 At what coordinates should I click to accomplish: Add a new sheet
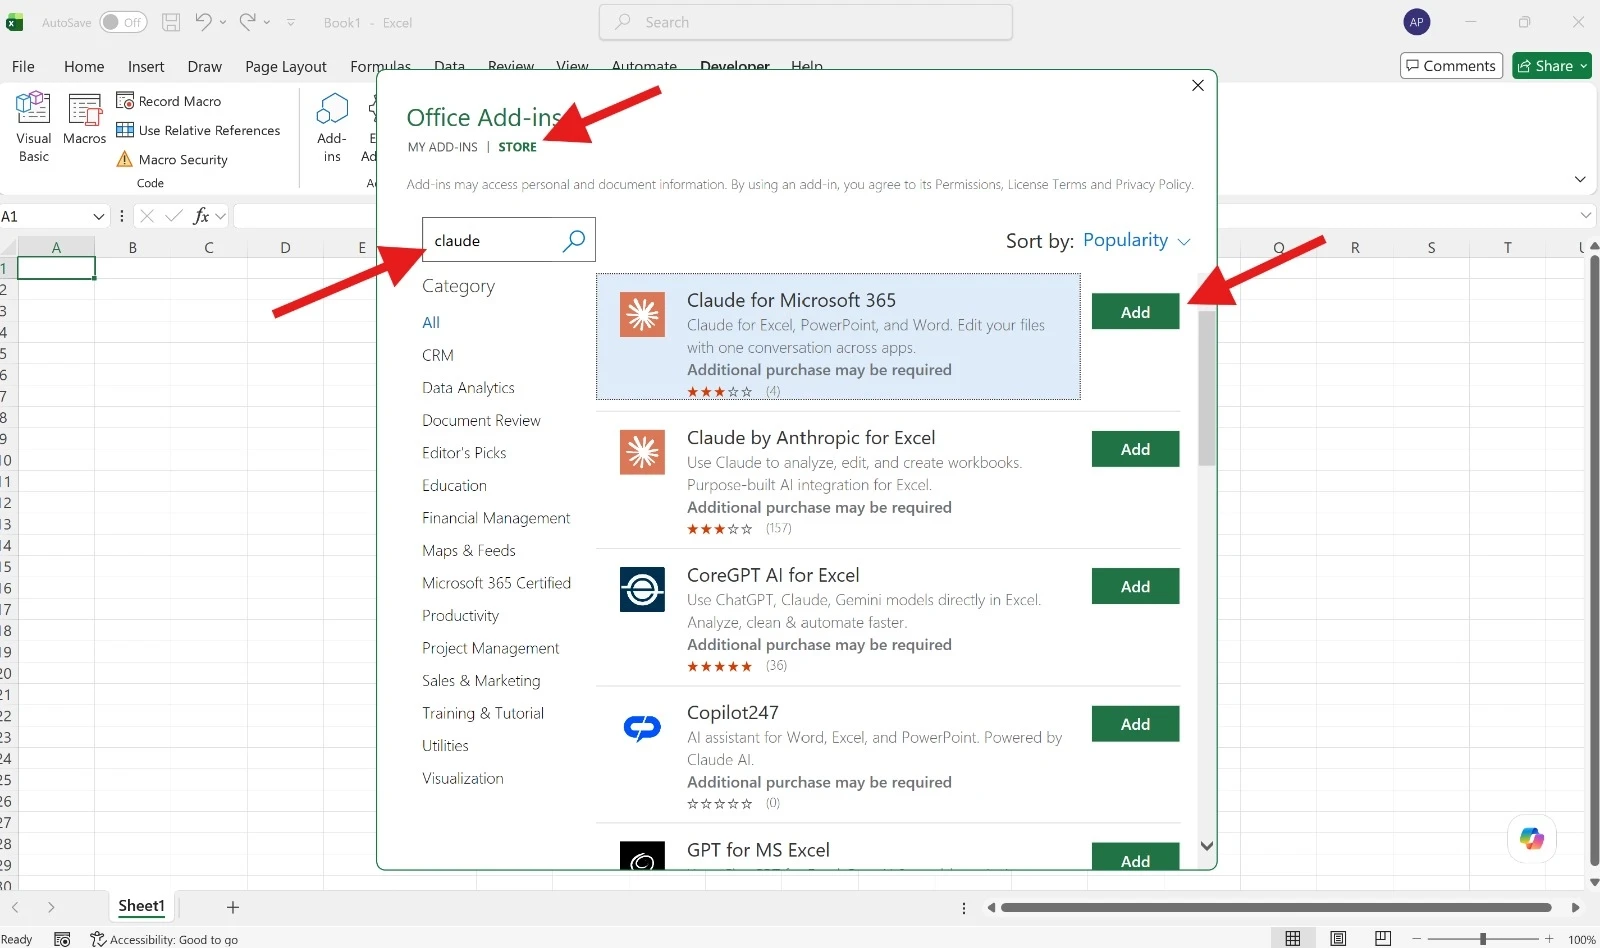[233, 907]
